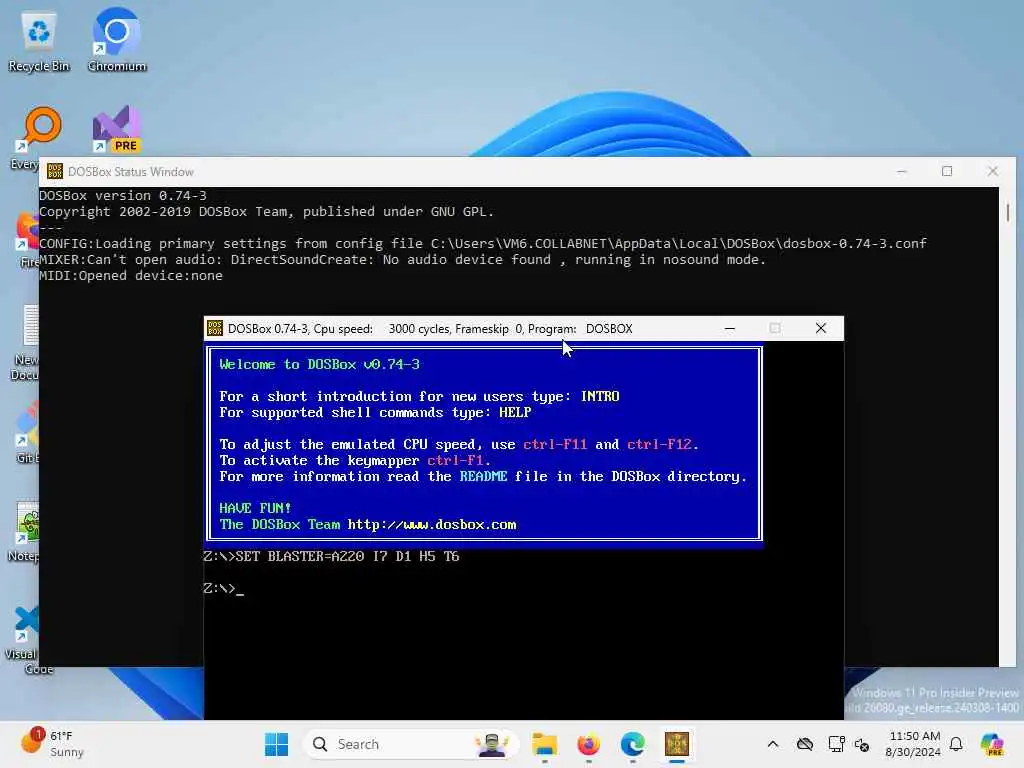
Task: Click the DOSBox 0.74-3 window title icon
Action: tap(215, 328)
